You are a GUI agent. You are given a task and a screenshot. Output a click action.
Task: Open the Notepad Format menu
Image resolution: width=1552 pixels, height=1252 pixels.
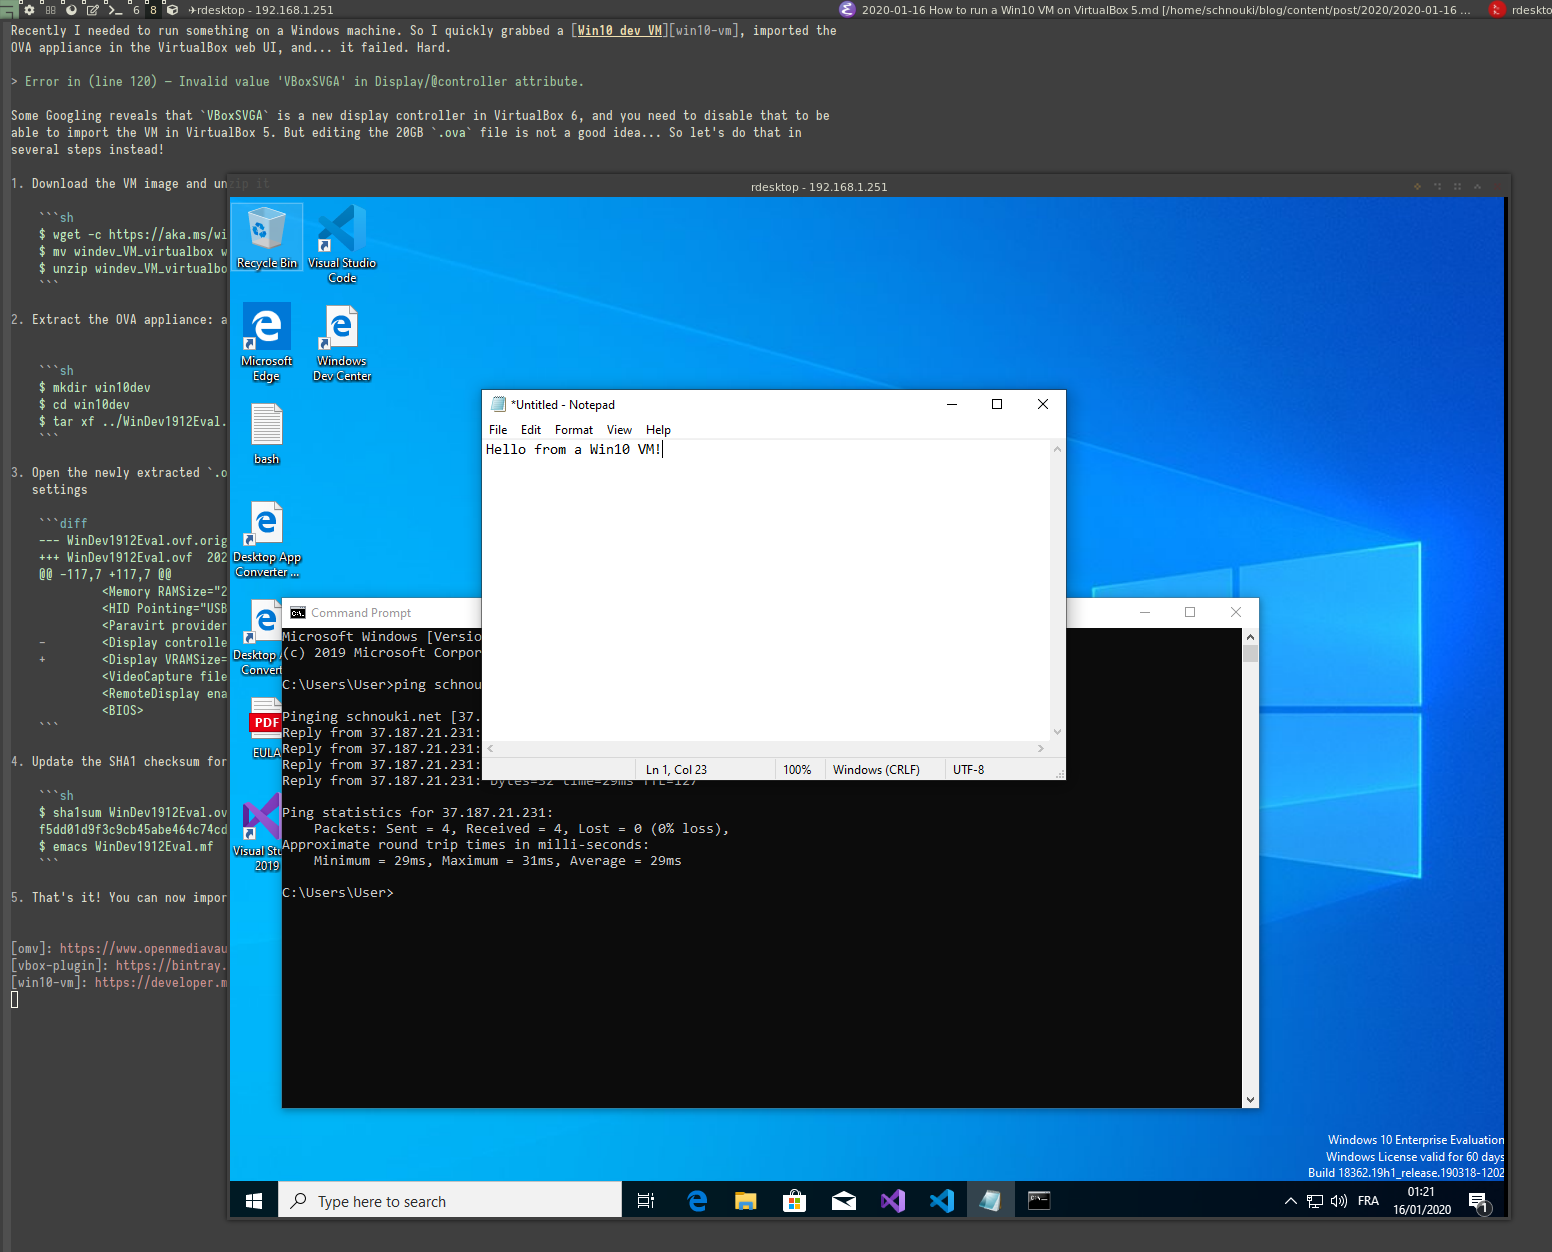pos(574,430)
